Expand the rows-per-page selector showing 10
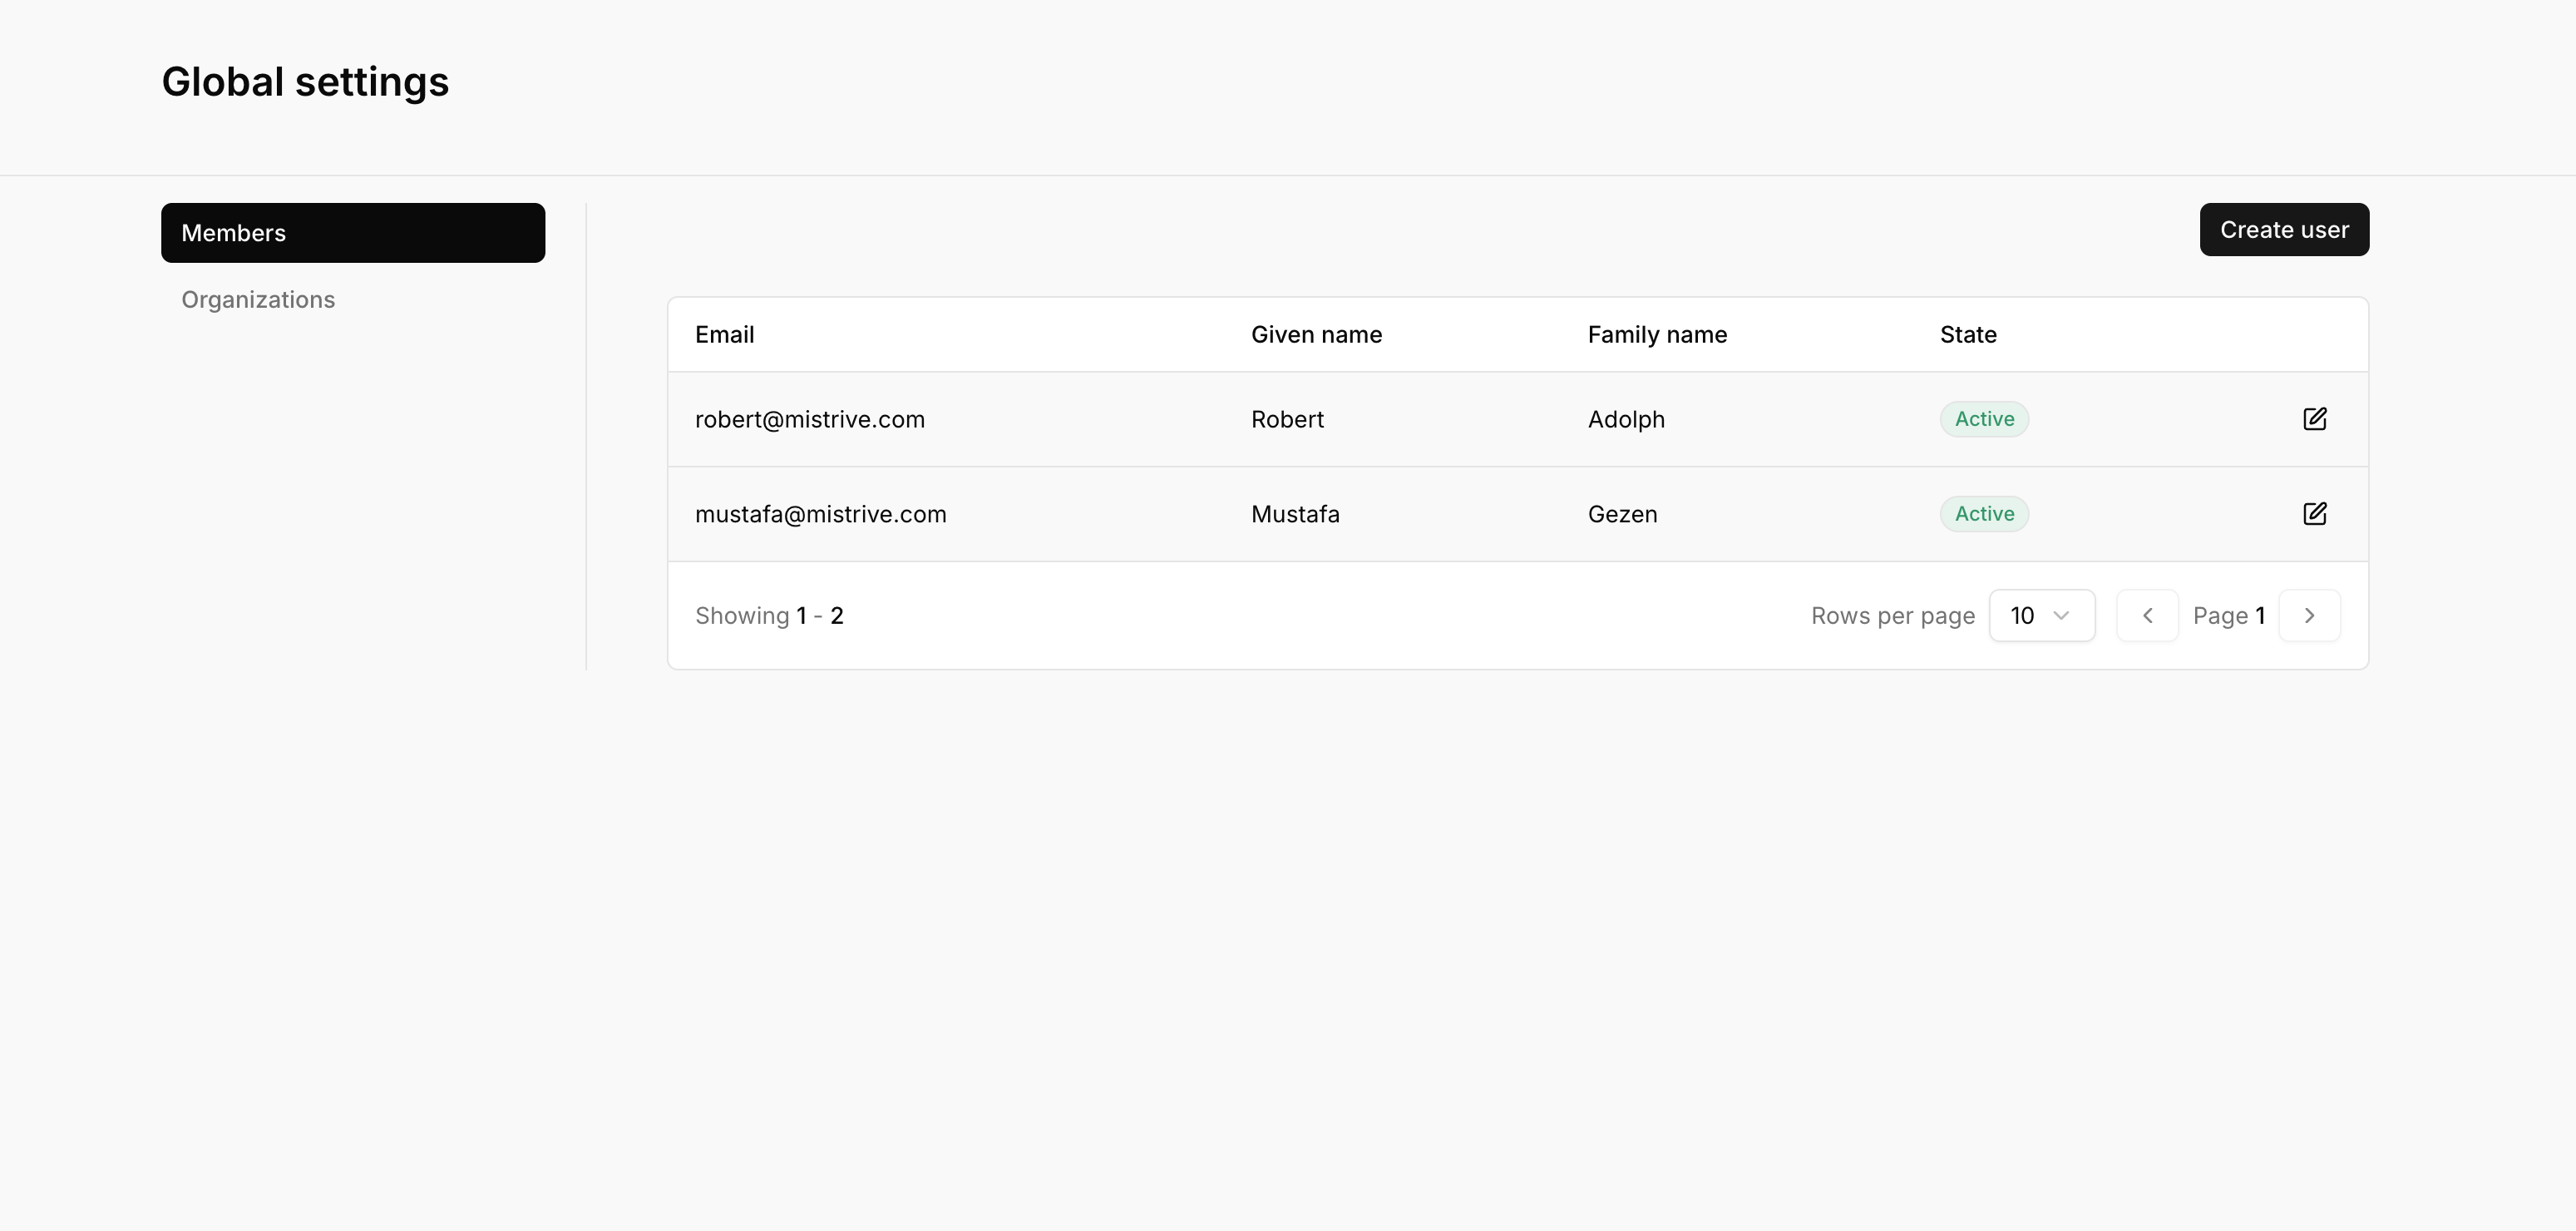Screen dimensions: 2576x1231 click(2042, 615)
